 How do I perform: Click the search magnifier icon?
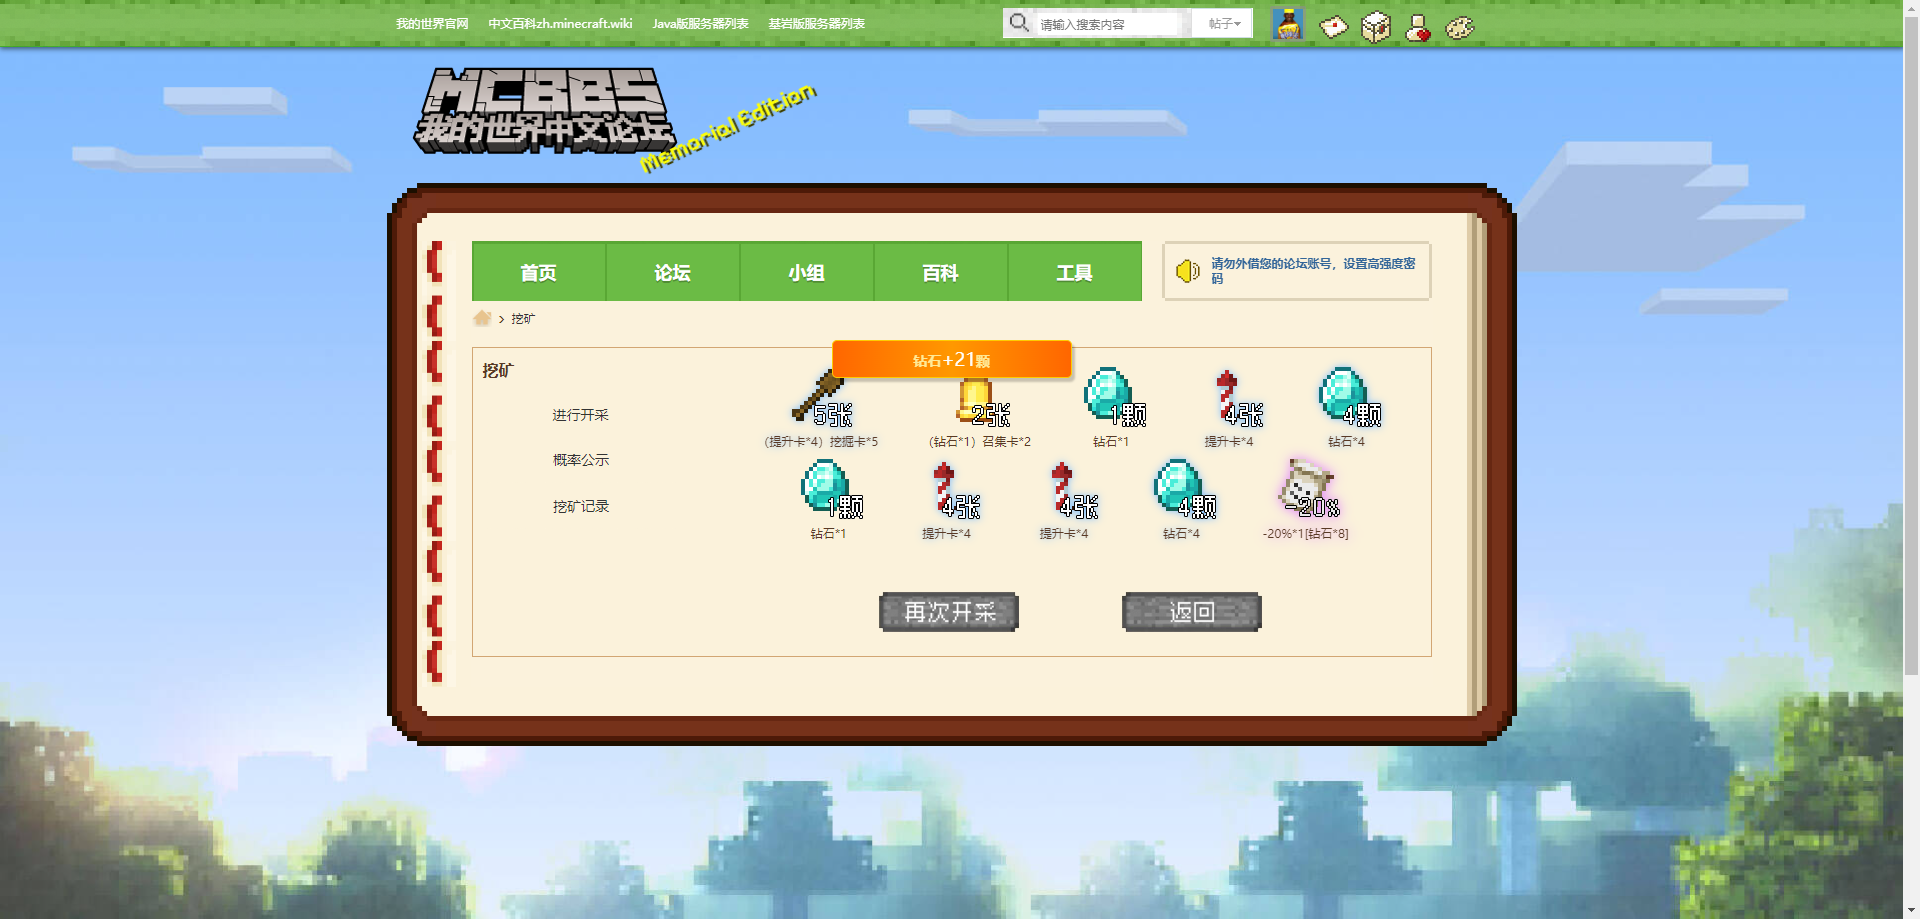pos(1018,22)
